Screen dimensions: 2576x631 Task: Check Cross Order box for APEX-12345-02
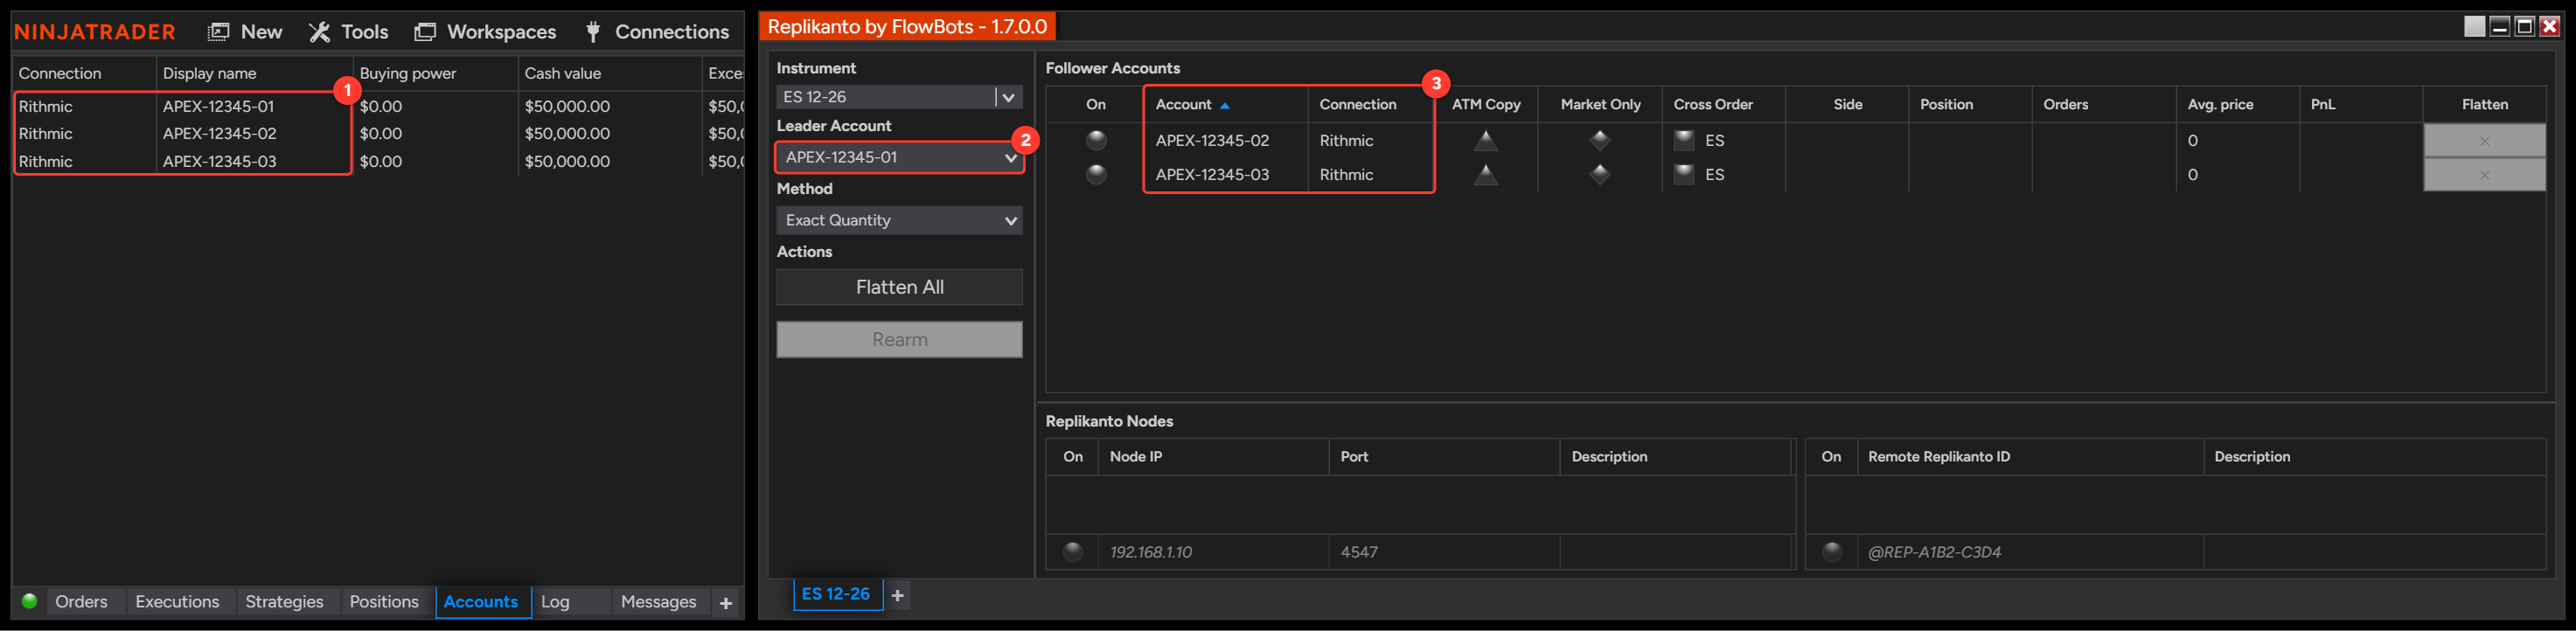point(1684,140)
